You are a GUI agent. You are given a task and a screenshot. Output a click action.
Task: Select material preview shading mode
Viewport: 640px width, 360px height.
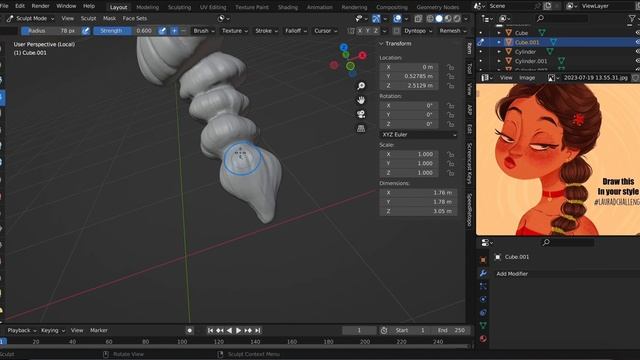pyautogui.click(x=448, y=18)
